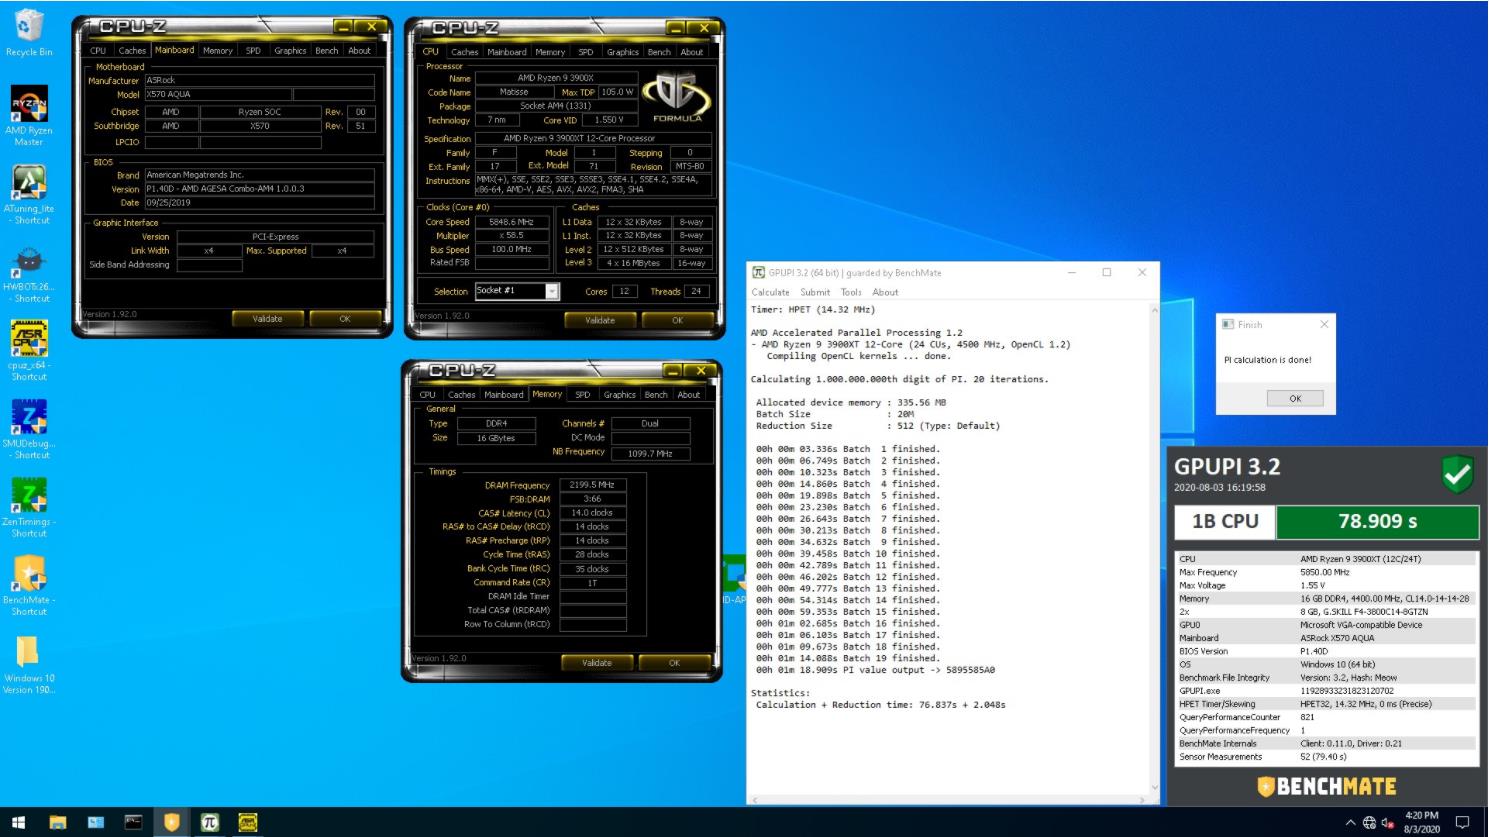Click Validate on the CPU-Z Mainboard window
Screen dimensions: 1489x837
click(x=266, y=318)
